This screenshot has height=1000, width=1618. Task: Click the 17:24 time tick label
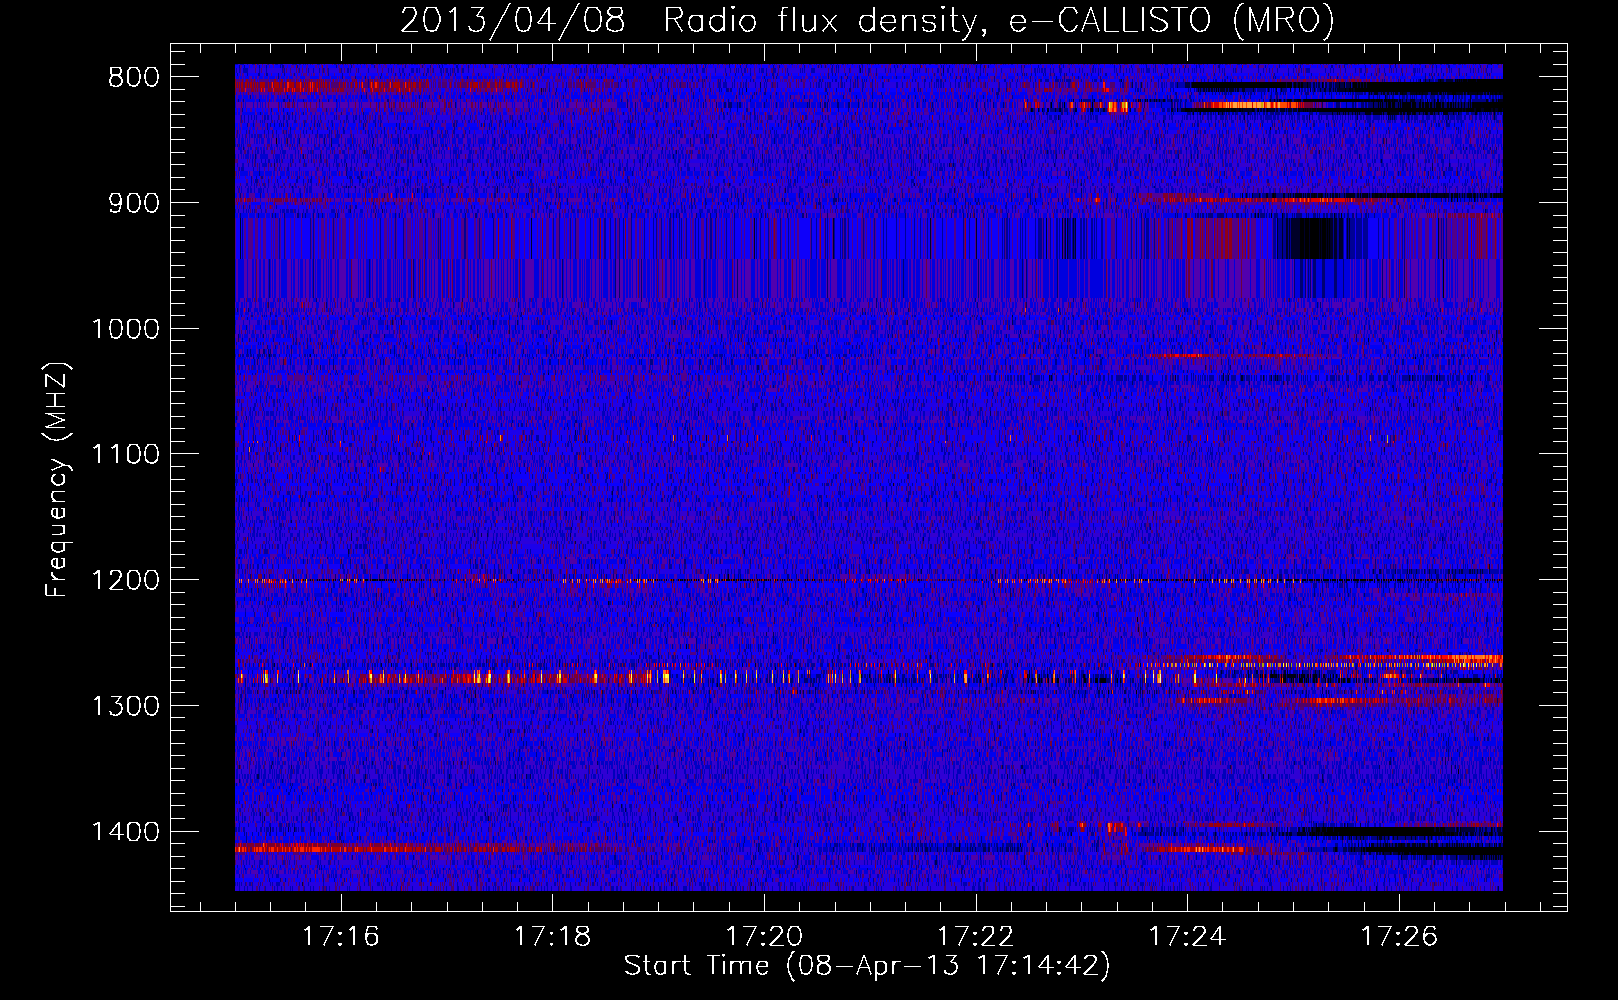coord(1187,937)
